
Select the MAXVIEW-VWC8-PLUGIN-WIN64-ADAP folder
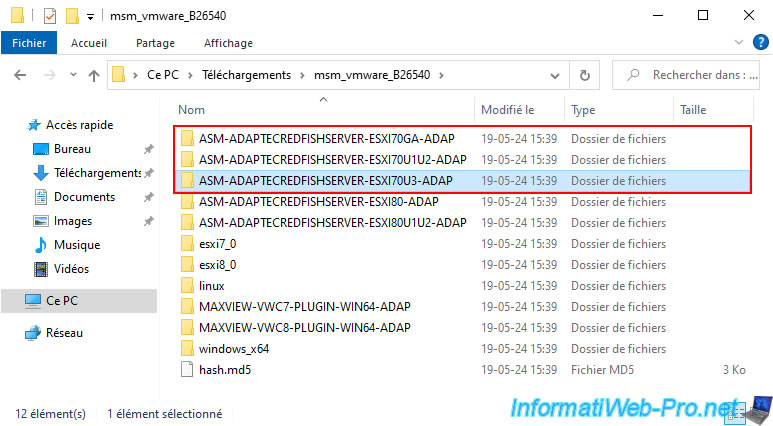(305, 327)
